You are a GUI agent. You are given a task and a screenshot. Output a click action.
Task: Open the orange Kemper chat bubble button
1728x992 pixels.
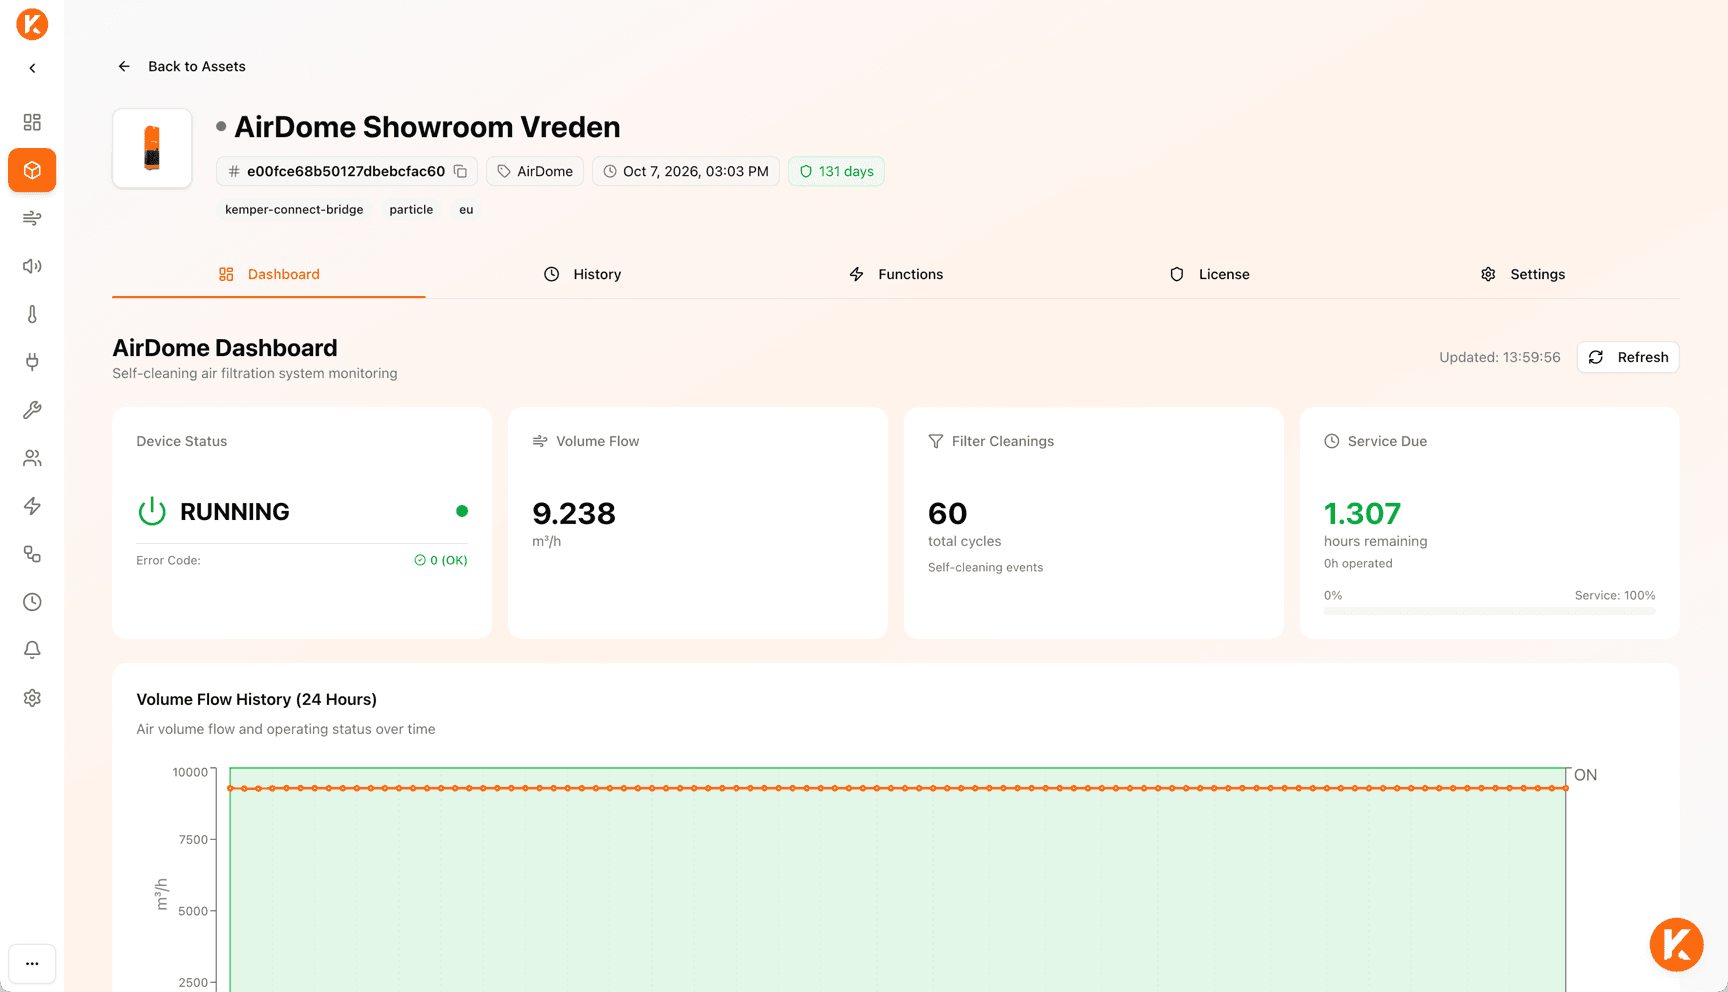[1677, 945]
